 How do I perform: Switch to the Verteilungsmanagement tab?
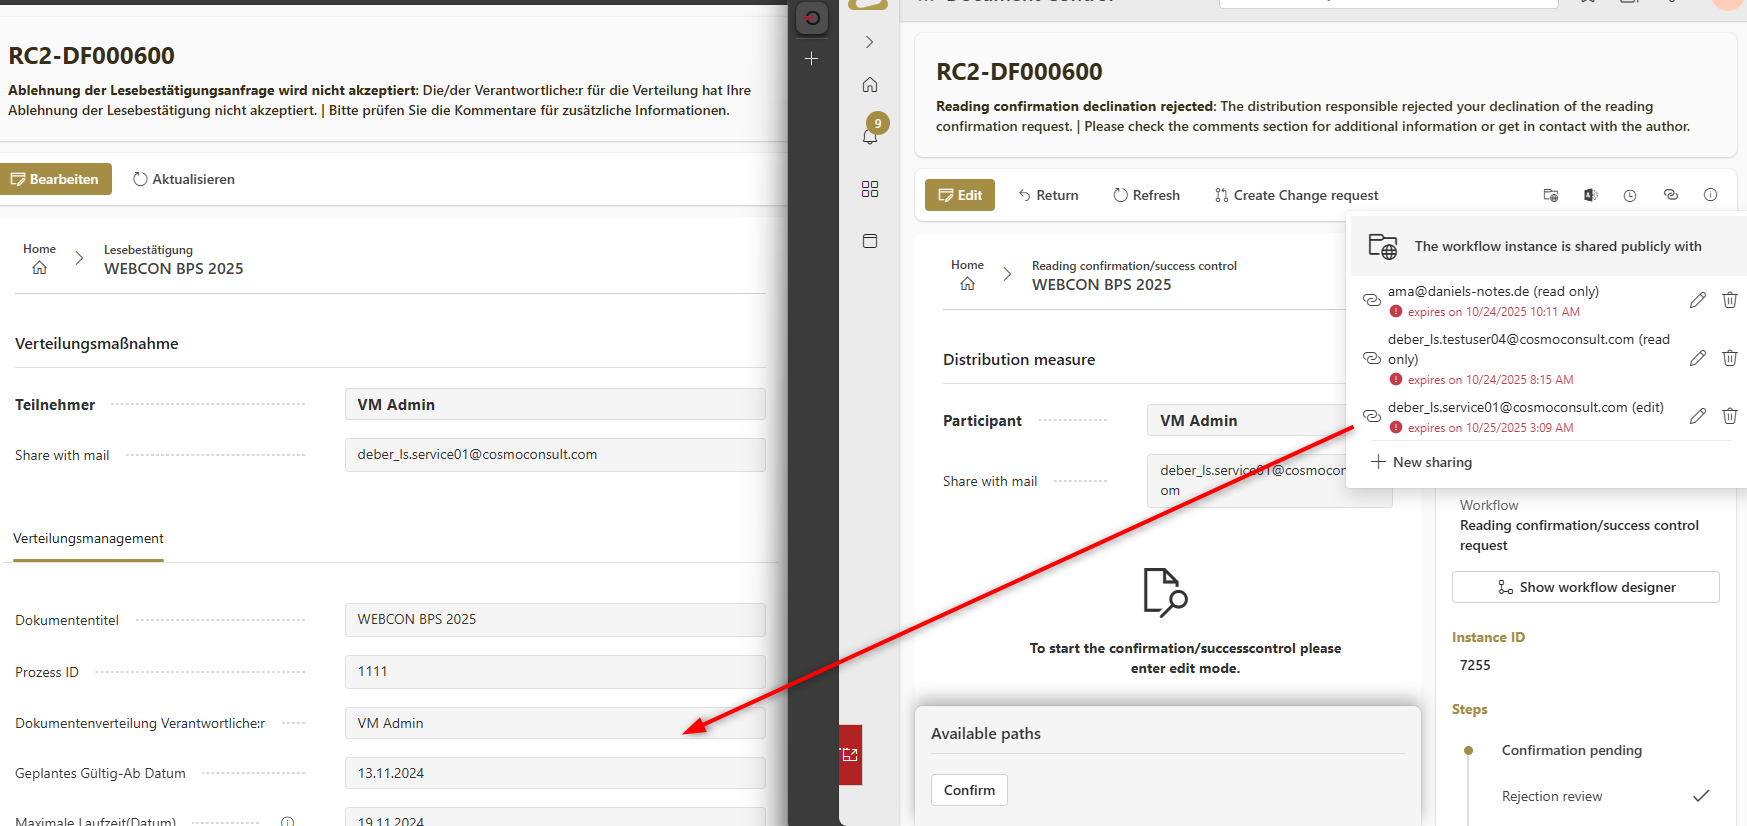pyautogui.click(x=88, y=539)
